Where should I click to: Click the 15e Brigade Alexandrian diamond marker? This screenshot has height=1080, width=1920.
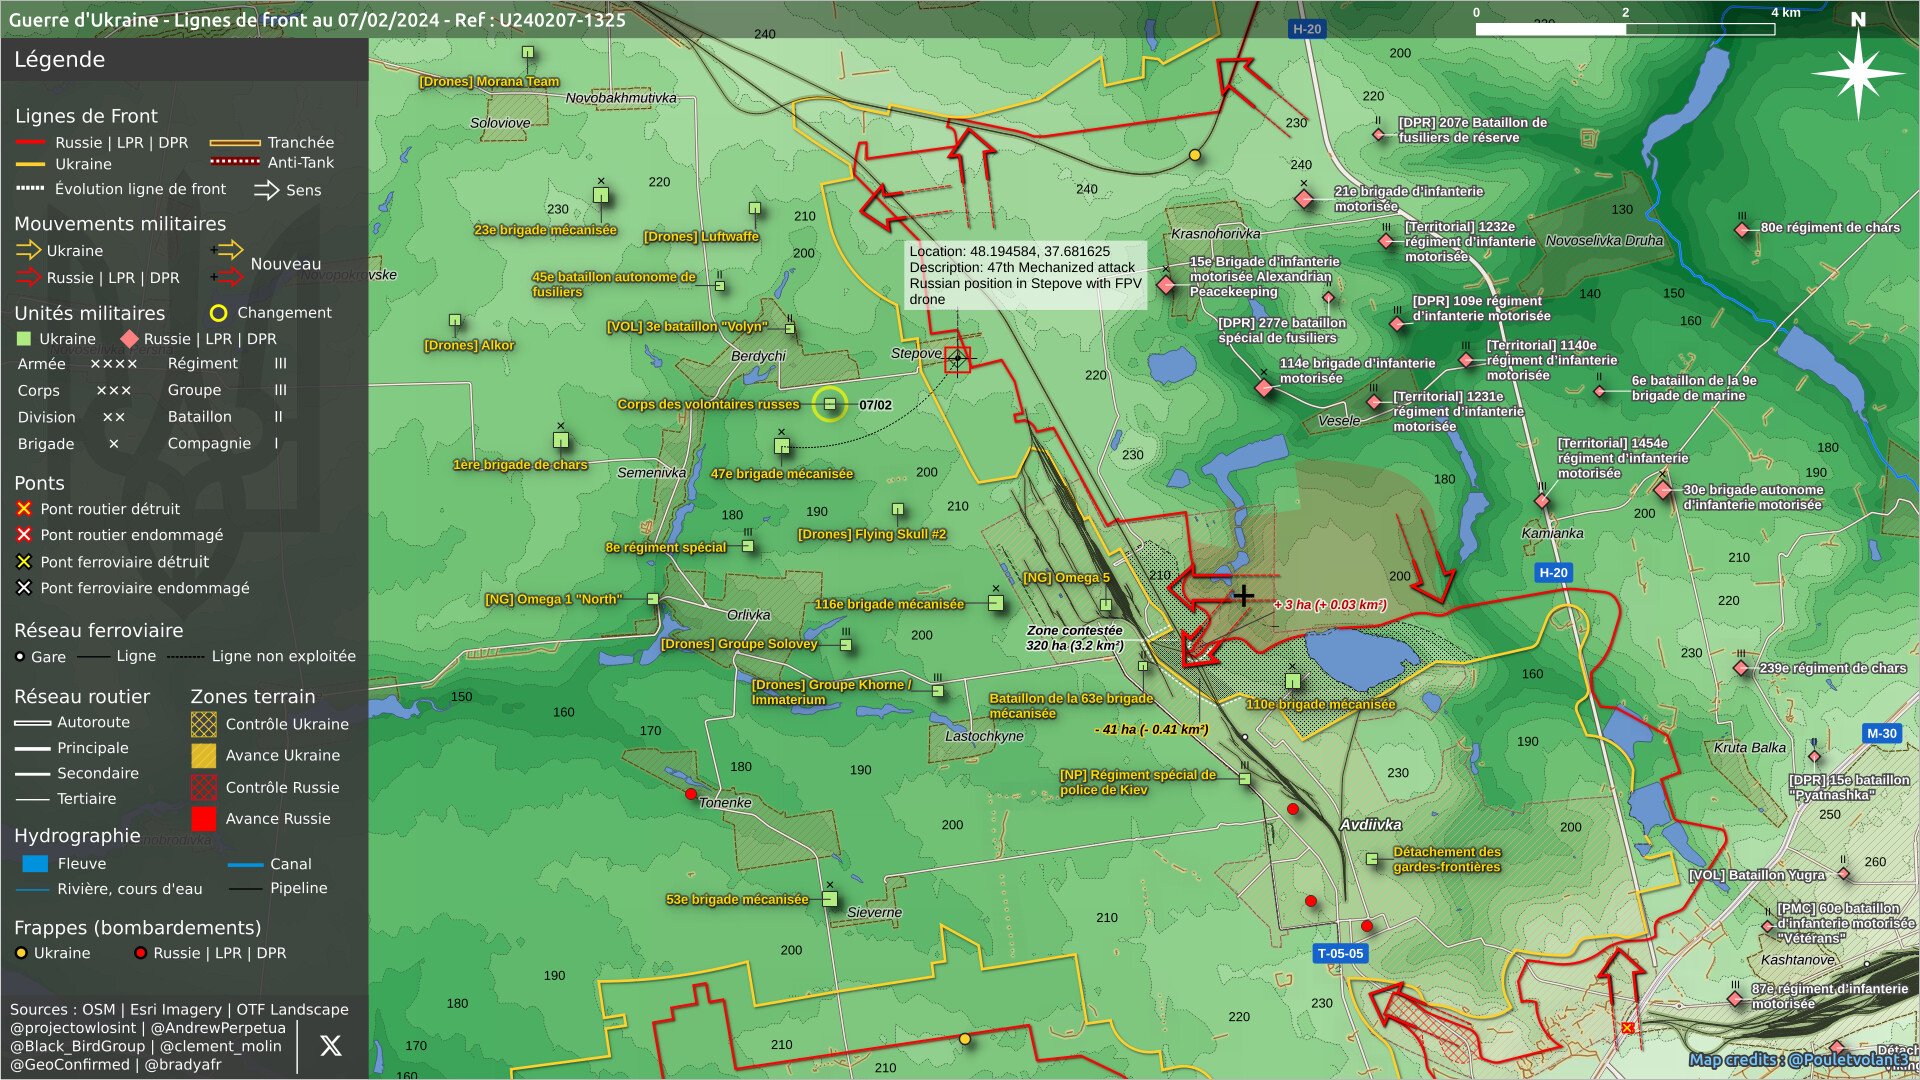click(1166, 285)
